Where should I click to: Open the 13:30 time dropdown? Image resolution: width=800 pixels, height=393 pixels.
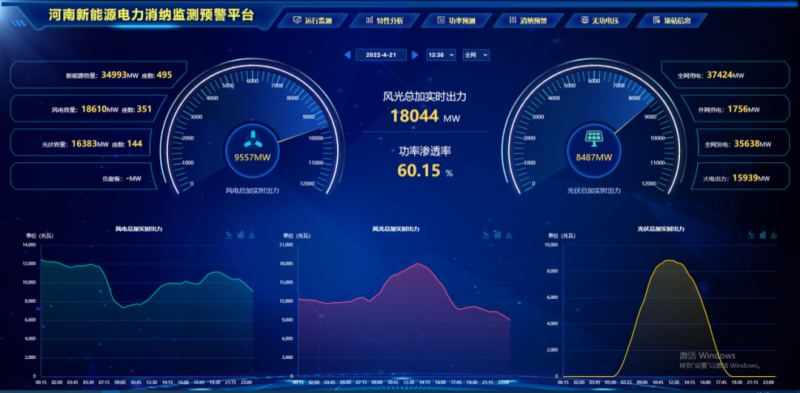[x=441, y=55]
